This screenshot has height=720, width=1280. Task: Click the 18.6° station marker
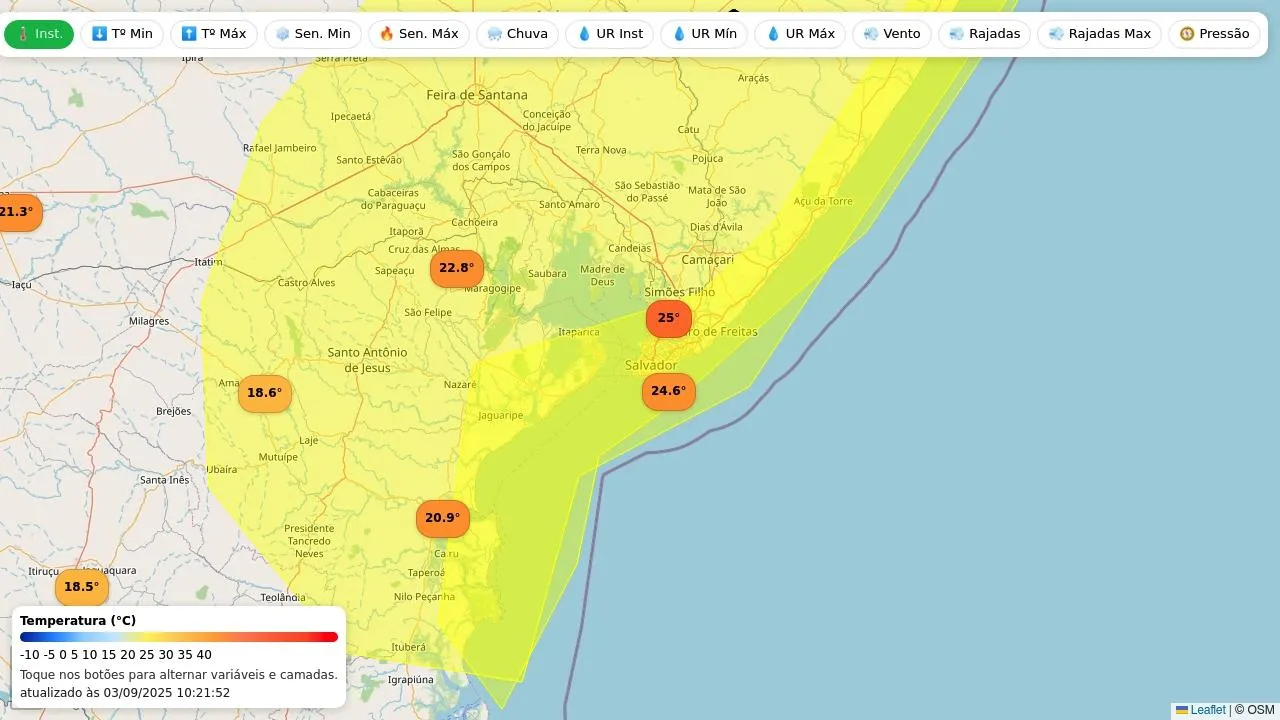tap(264, 393)
